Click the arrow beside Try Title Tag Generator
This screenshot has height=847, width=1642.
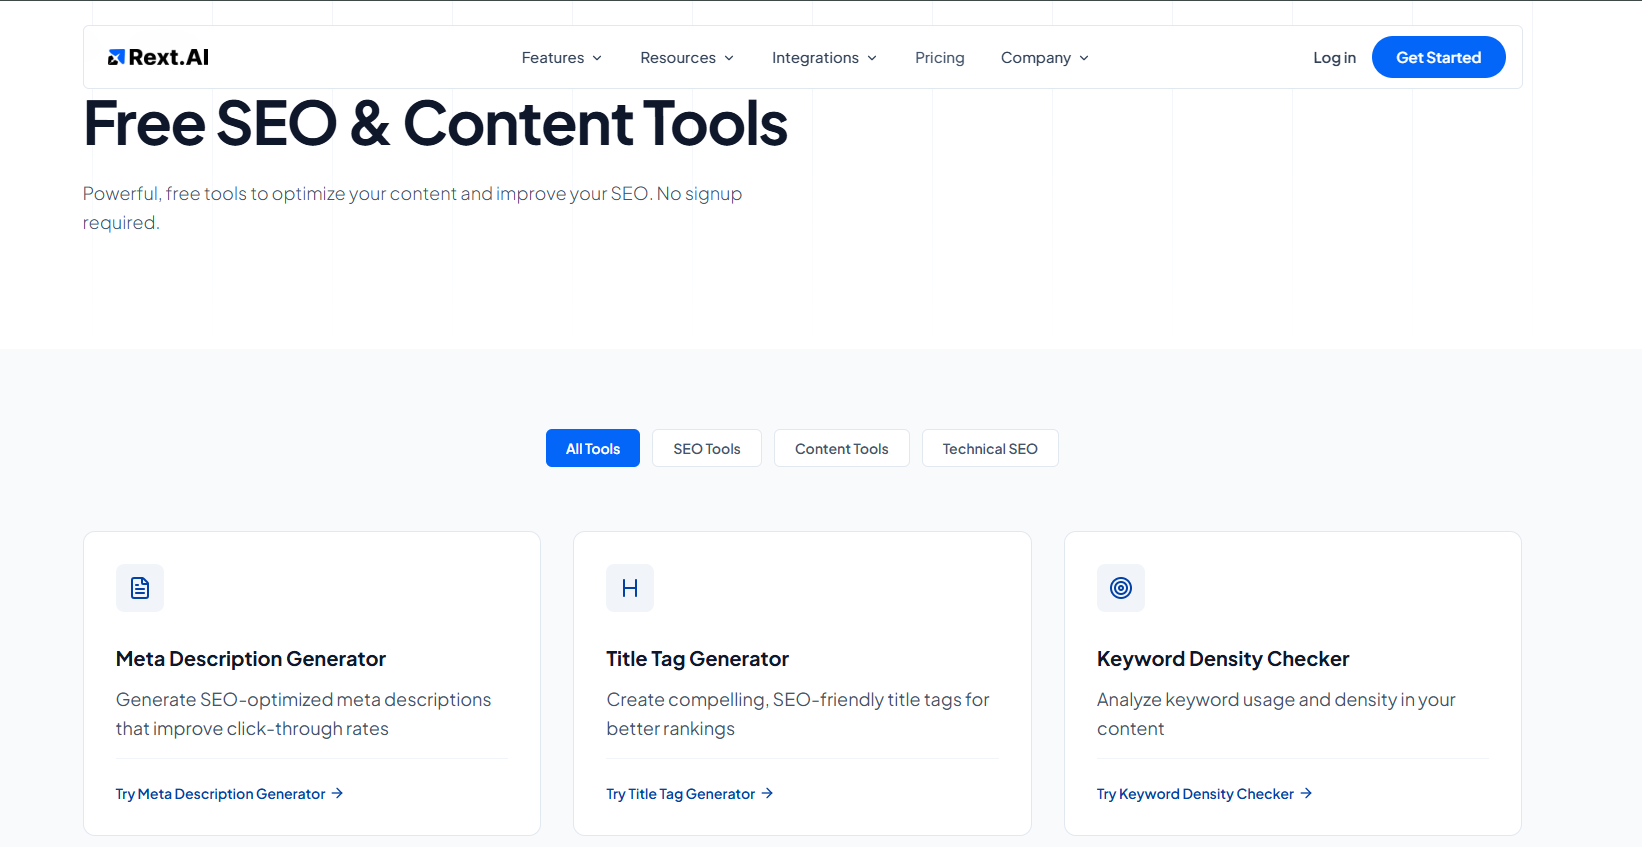pos(767,793)
